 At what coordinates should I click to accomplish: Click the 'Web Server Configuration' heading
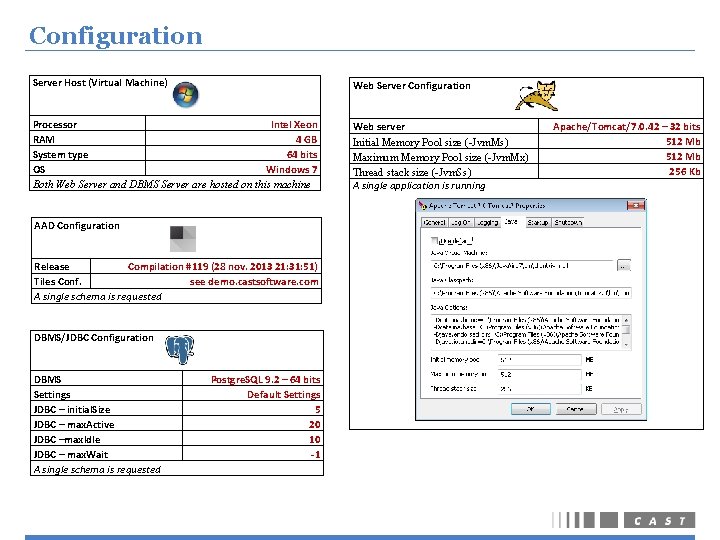[411, 85]
